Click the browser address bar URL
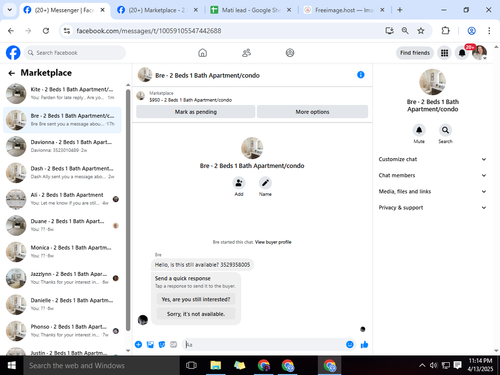 [149, 31]
